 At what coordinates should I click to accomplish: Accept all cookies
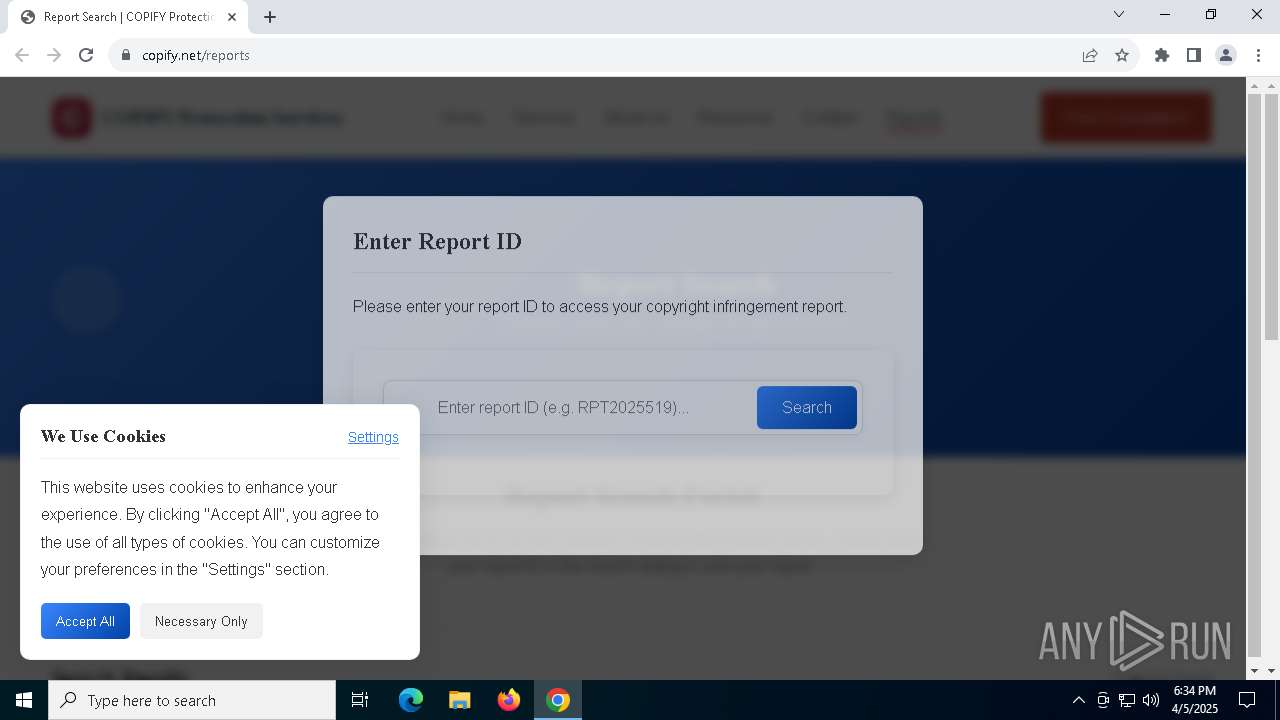(x=85, y=621)
